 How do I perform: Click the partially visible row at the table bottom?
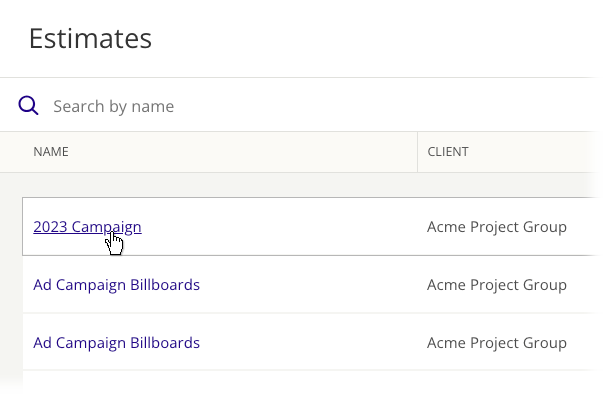(308, 382)
